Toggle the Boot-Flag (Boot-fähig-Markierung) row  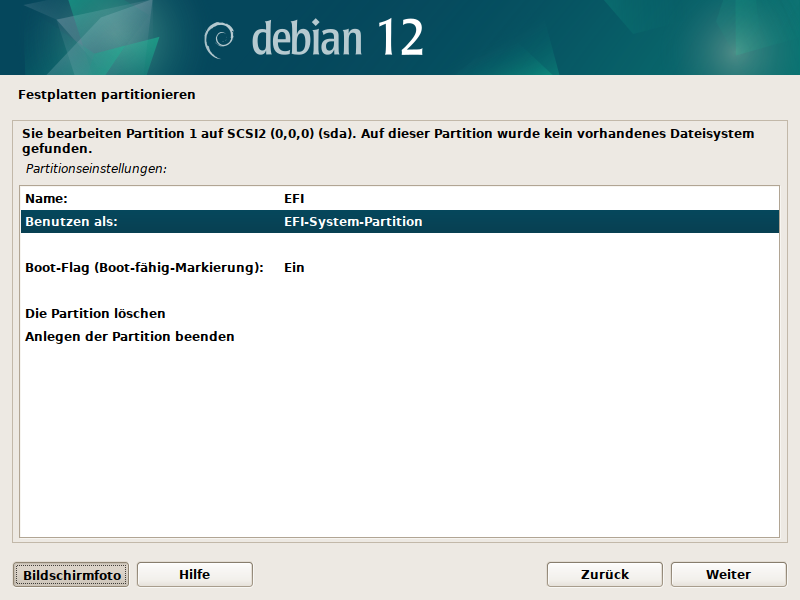click(144, 268)
